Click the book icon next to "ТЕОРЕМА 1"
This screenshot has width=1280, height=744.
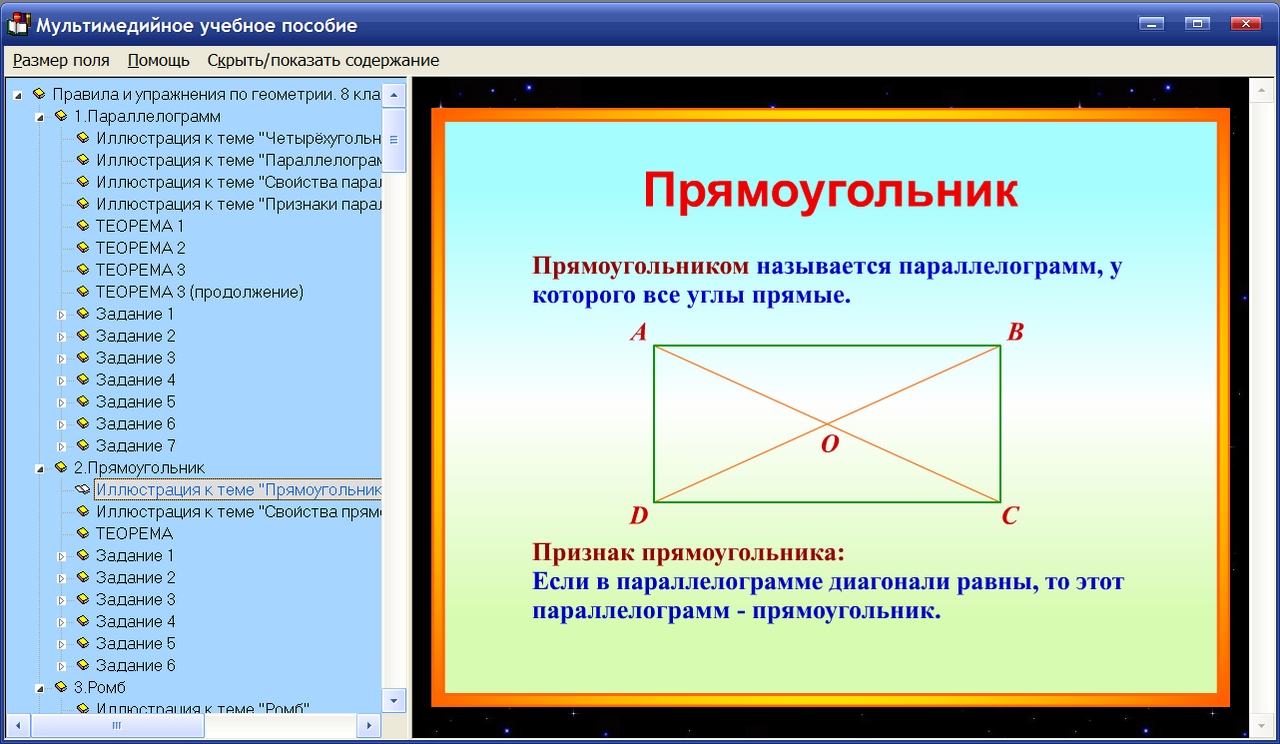coord(82,226)
